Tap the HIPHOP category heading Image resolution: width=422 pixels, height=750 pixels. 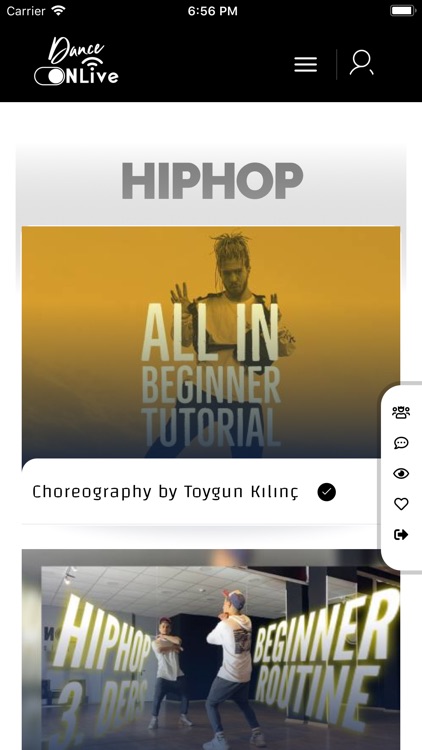212,180
